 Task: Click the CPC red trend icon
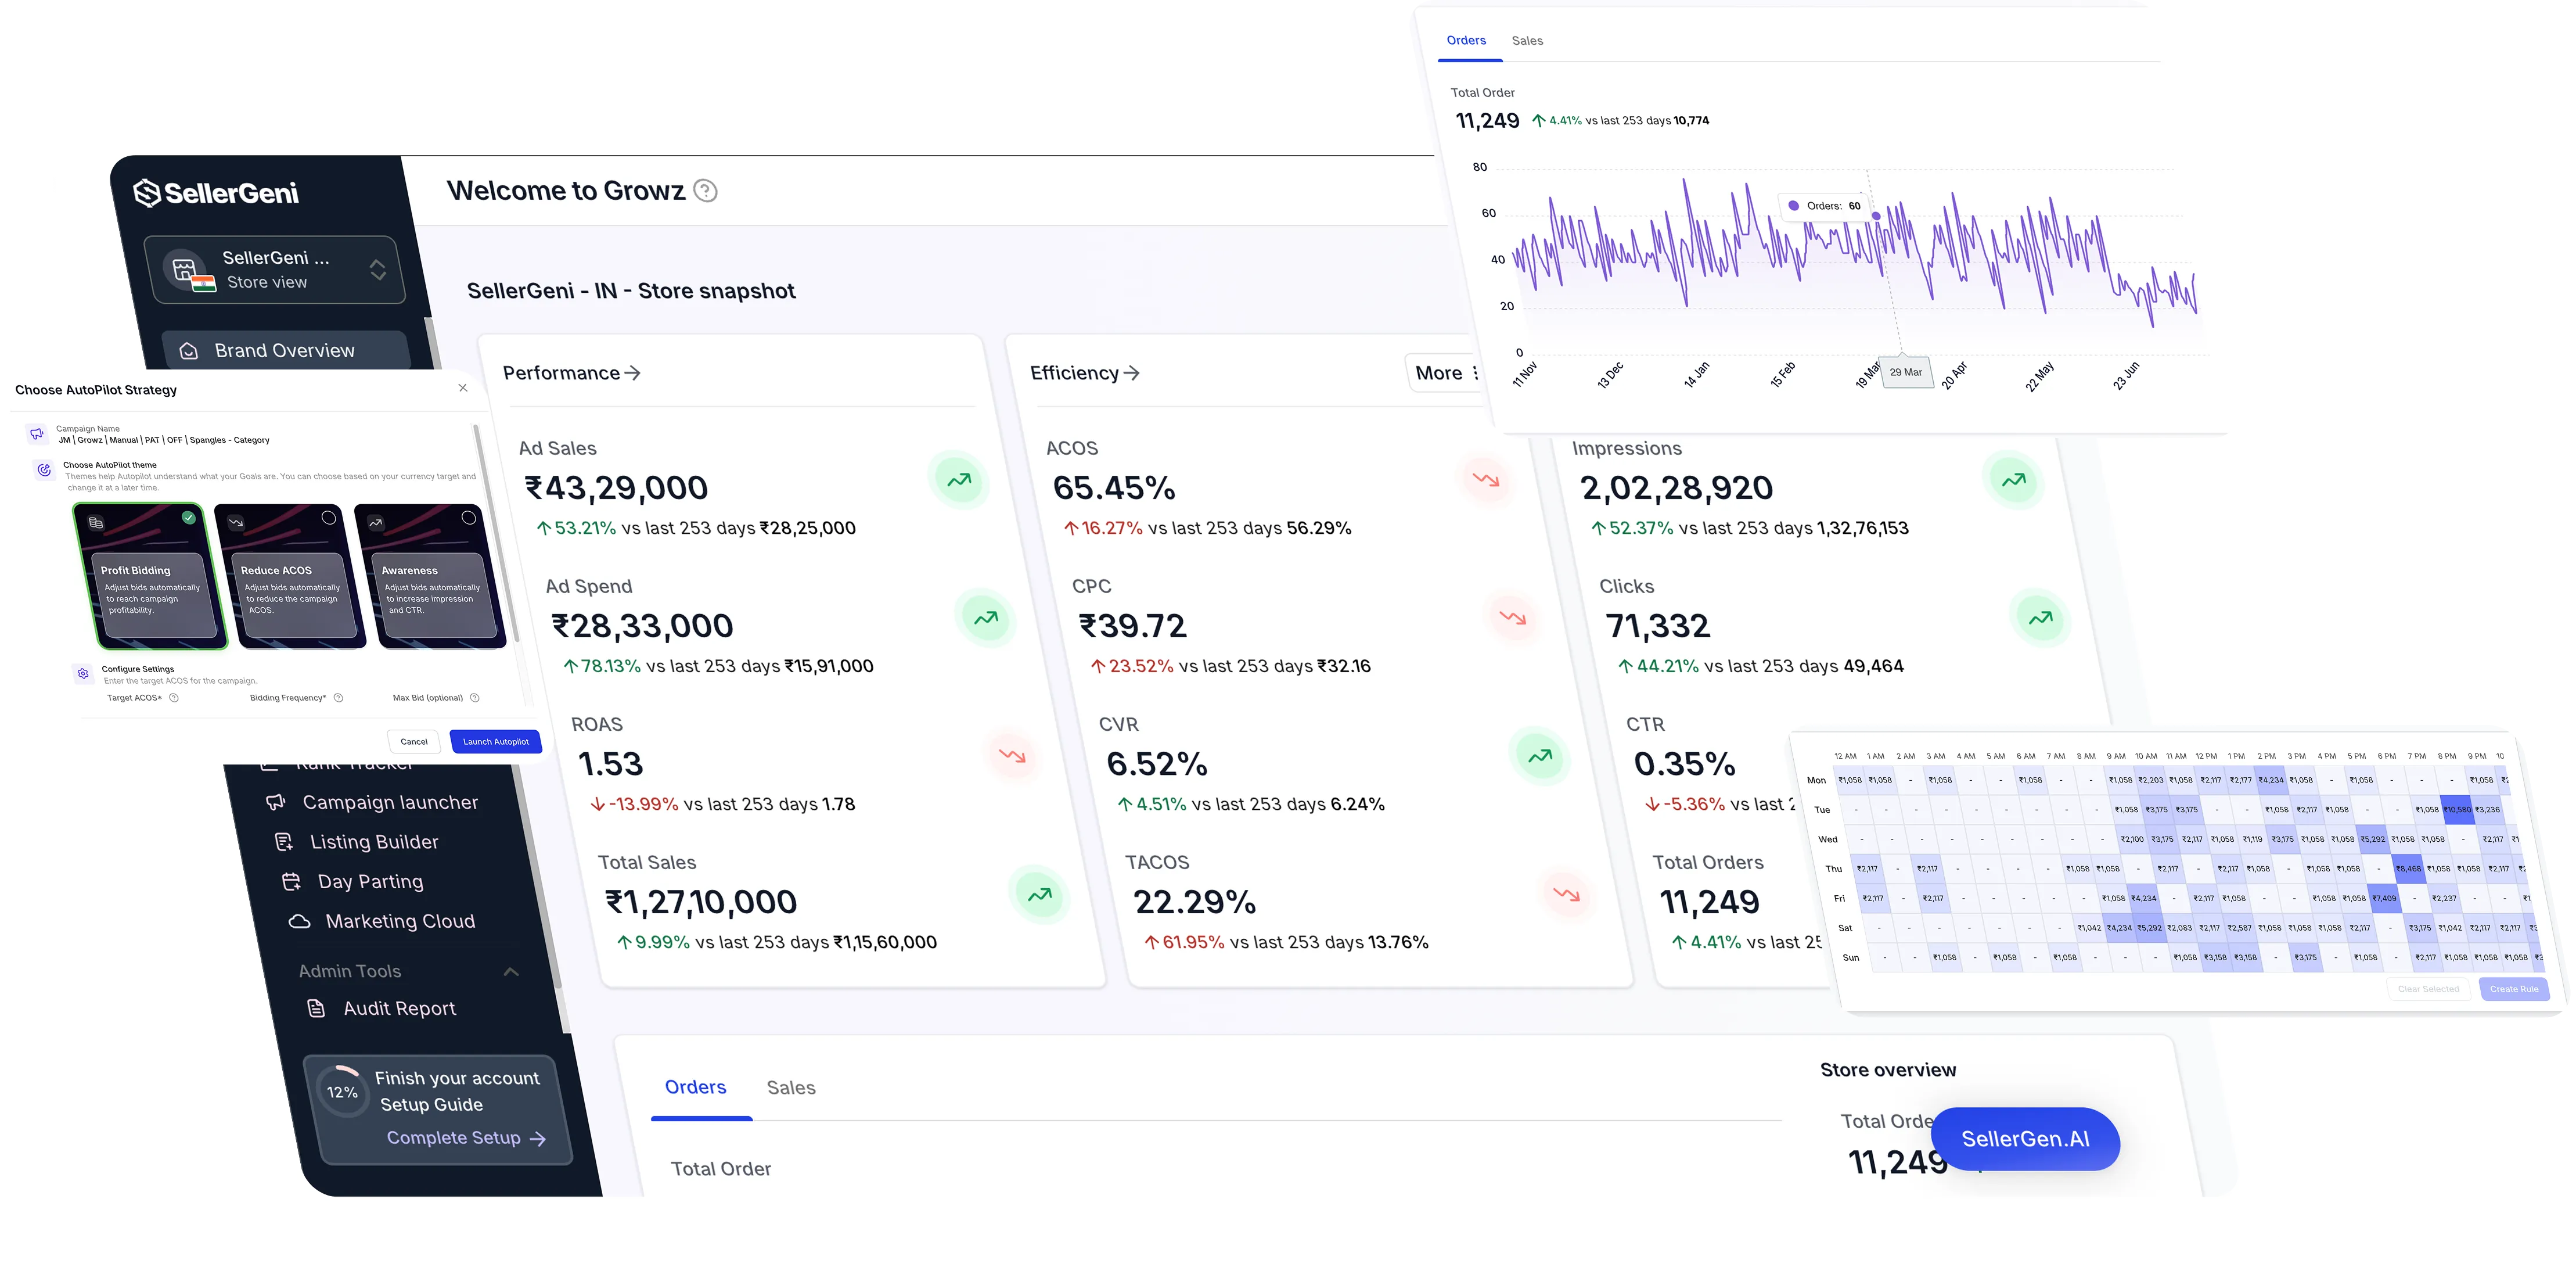tap(1513, 618)
